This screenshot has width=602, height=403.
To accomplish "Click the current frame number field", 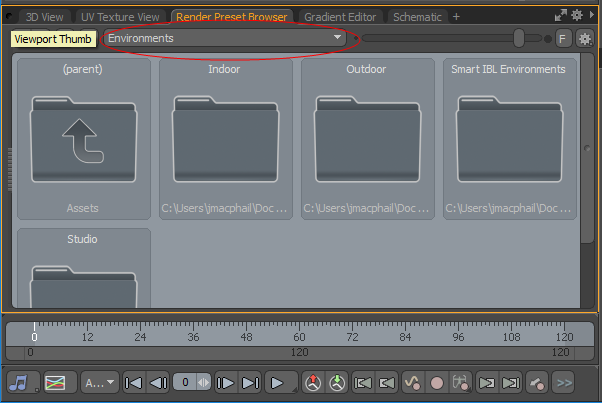I will (x=188, y=382).
